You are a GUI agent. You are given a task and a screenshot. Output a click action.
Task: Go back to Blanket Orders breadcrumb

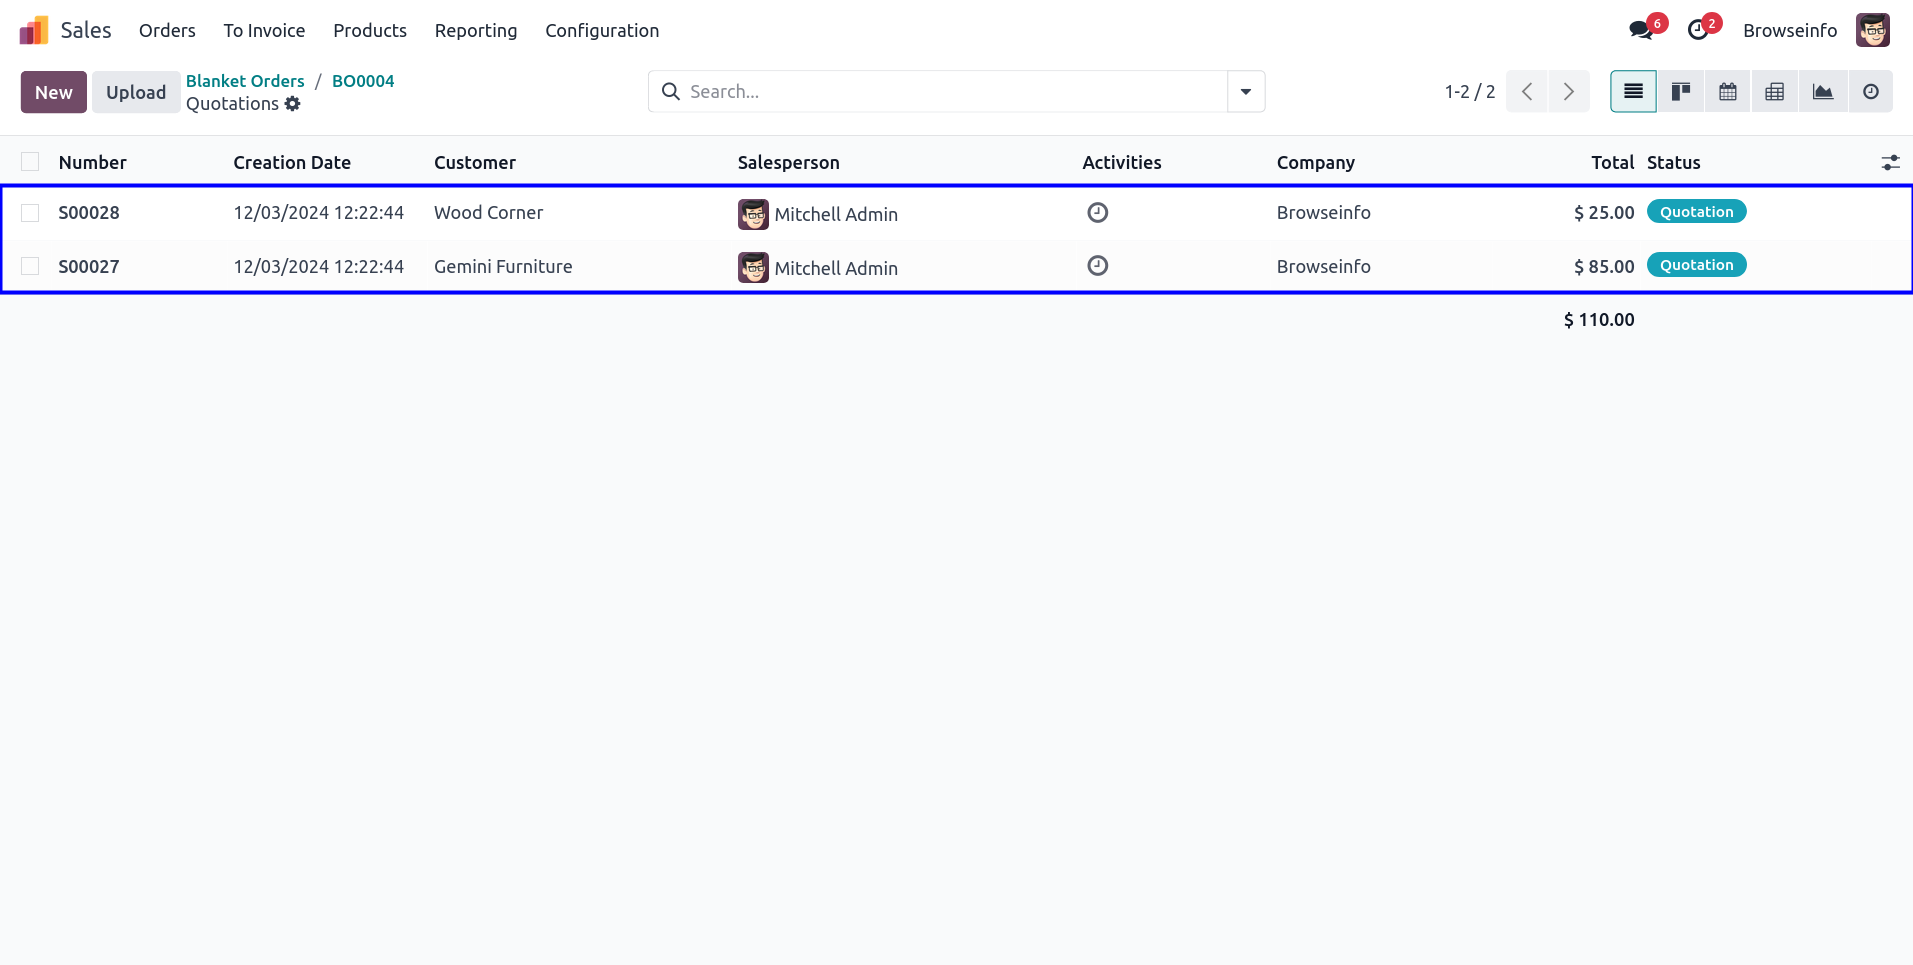coord(245,81)
